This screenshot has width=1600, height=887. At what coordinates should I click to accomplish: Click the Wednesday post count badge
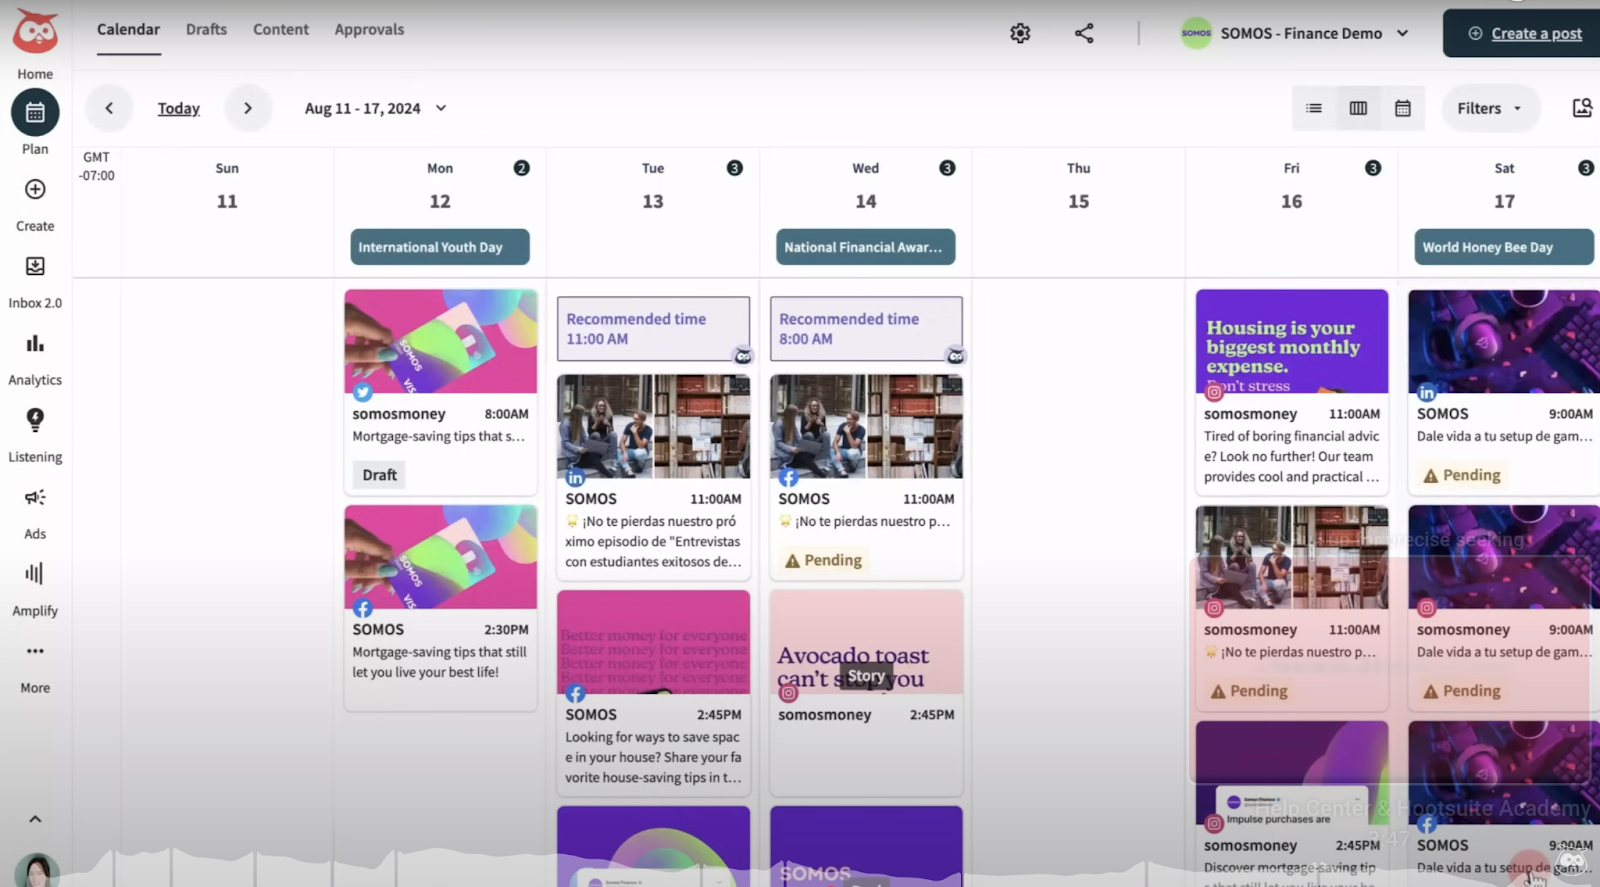[x=947, y=168]
